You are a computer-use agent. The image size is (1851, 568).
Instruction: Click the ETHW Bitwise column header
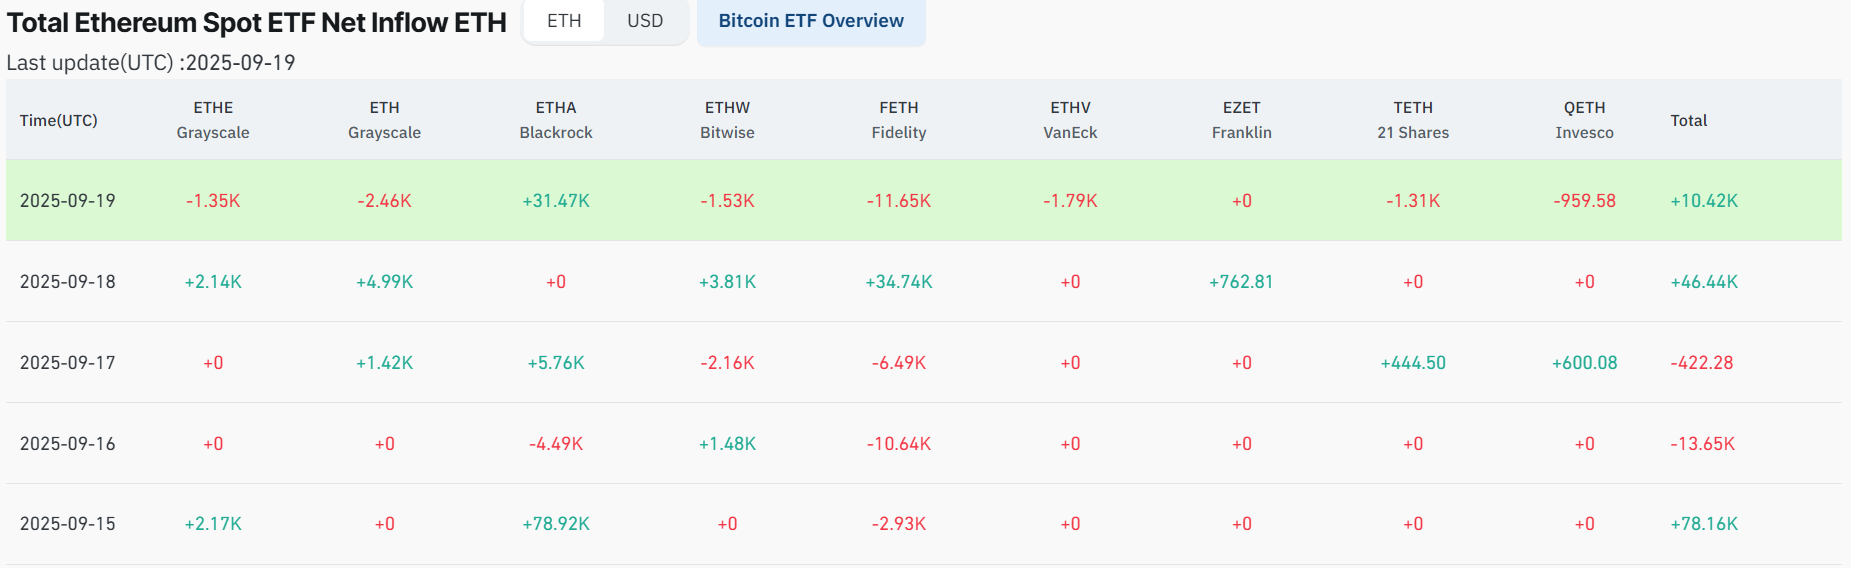point(727,120)
